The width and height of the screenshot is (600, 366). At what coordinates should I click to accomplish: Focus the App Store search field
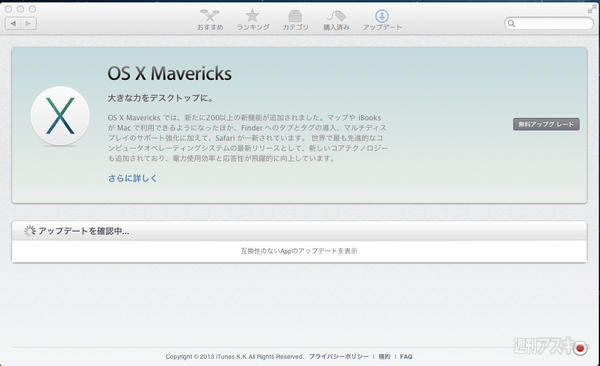coord(549,23)
